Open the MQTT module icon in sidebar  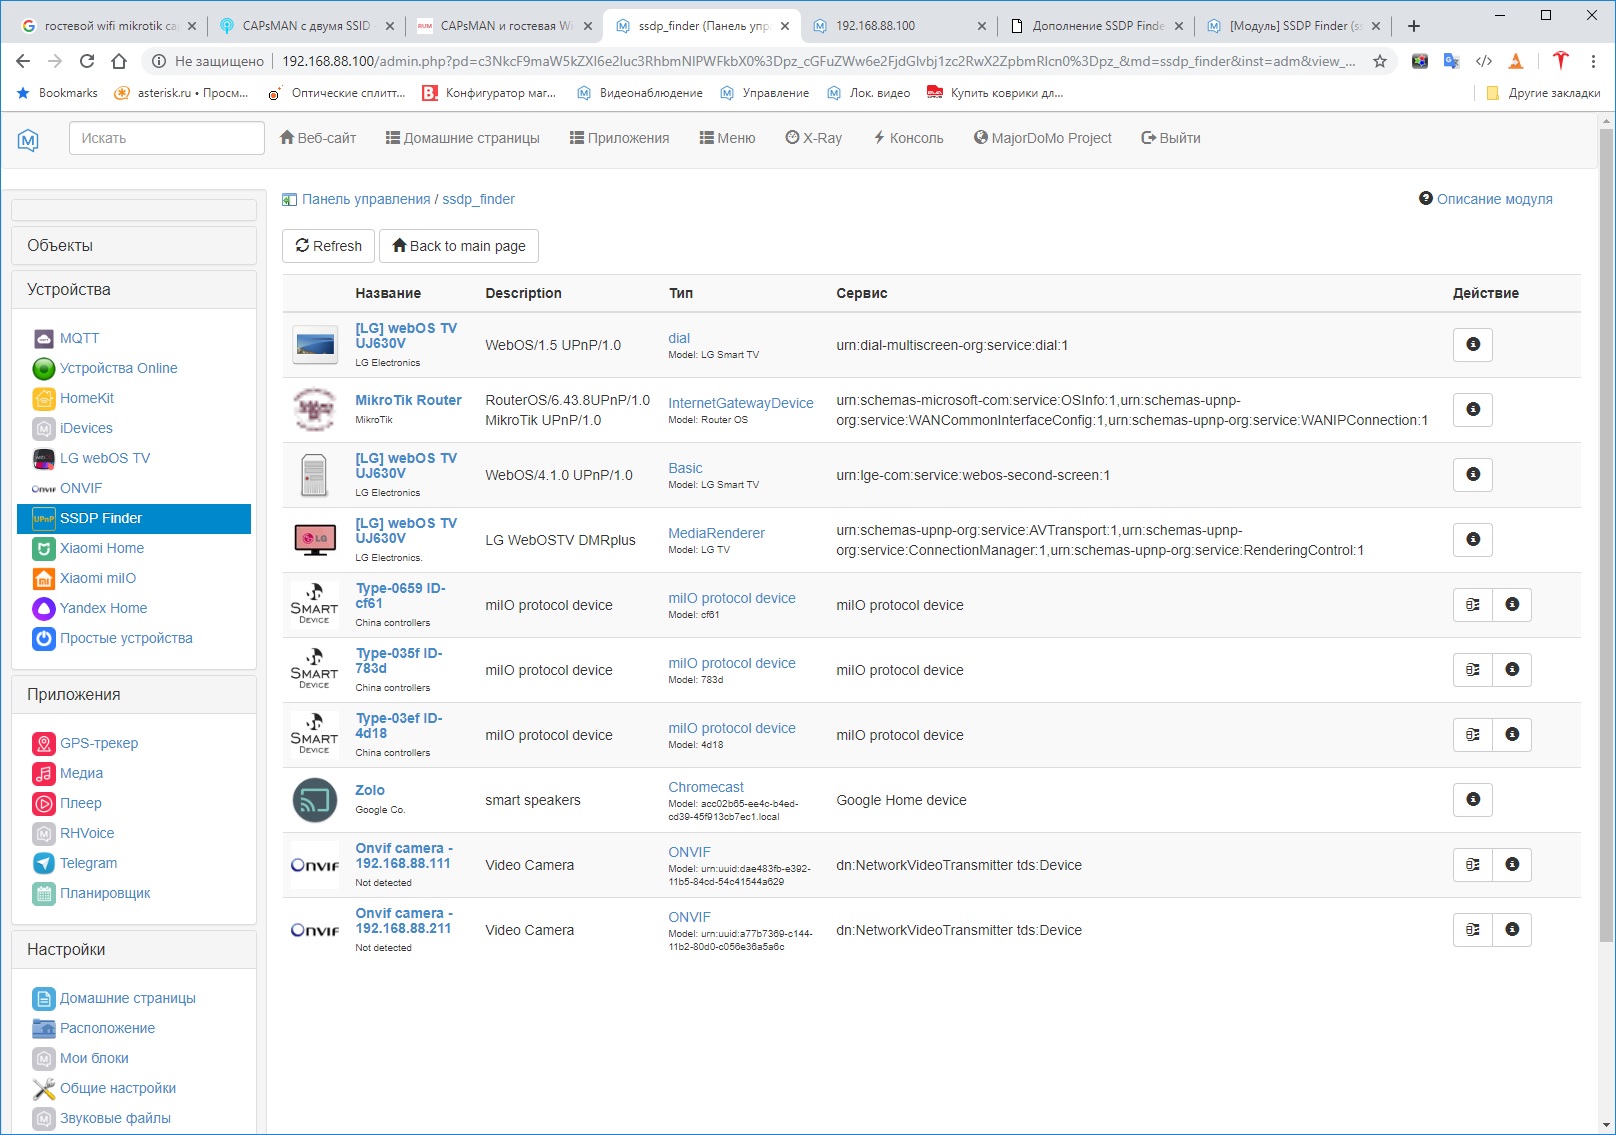point(44,338)
